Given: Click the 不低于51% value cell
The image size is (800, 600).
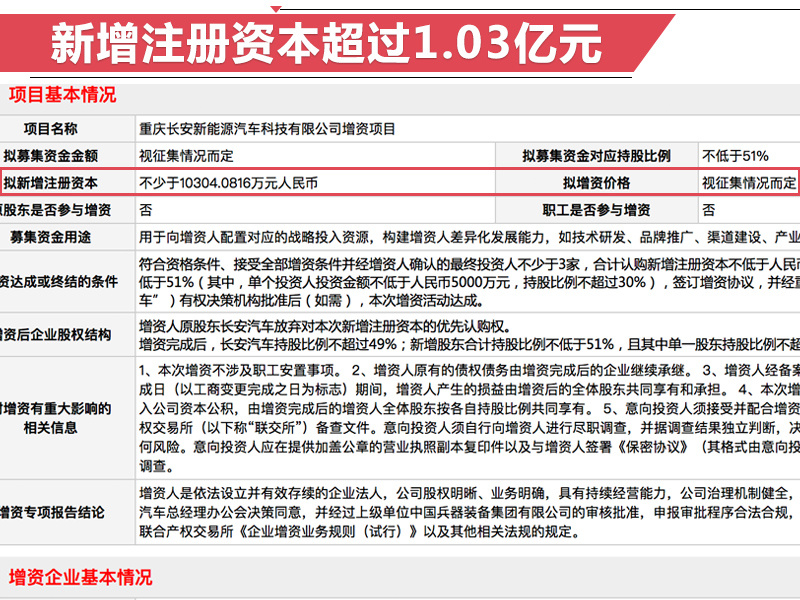Looking at the screenshot, I should click(x=735, y=156).
